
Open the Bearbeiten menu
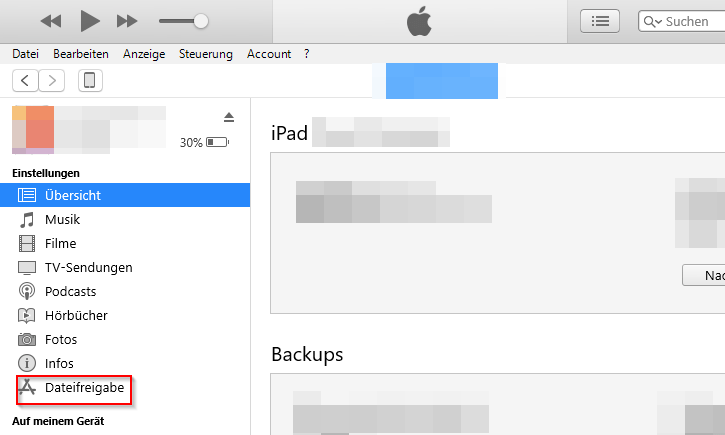(81, 54)
